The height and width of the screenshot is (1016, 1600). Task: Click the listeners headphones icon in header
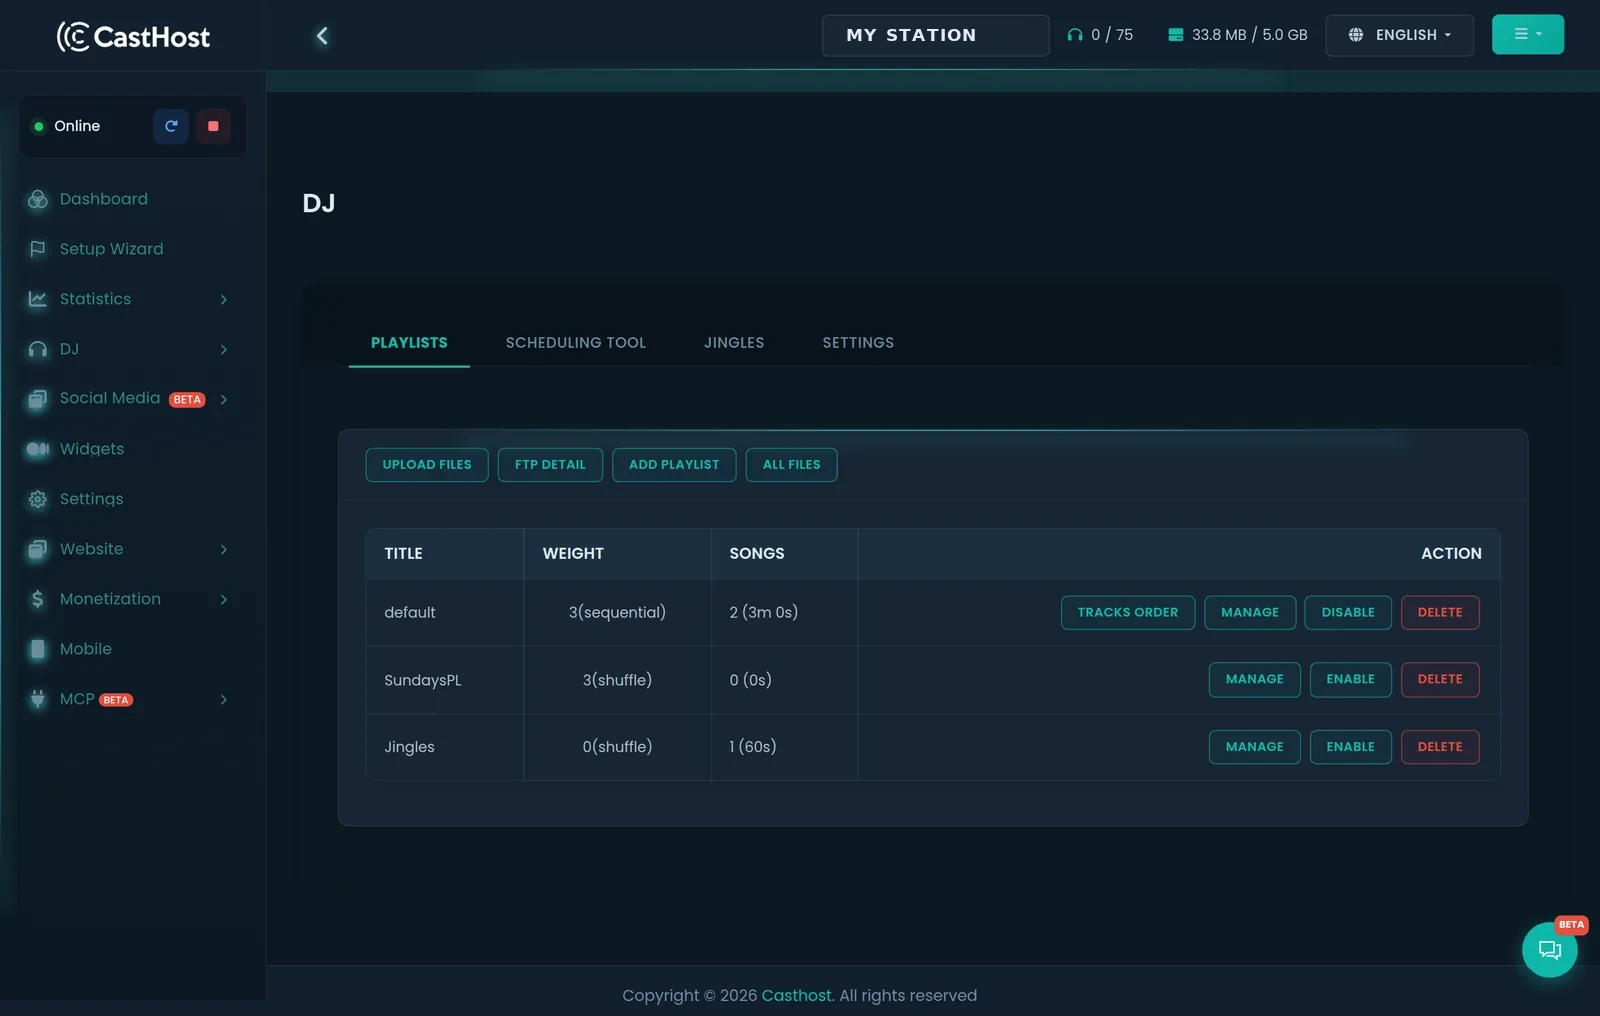coord(1075,35)
